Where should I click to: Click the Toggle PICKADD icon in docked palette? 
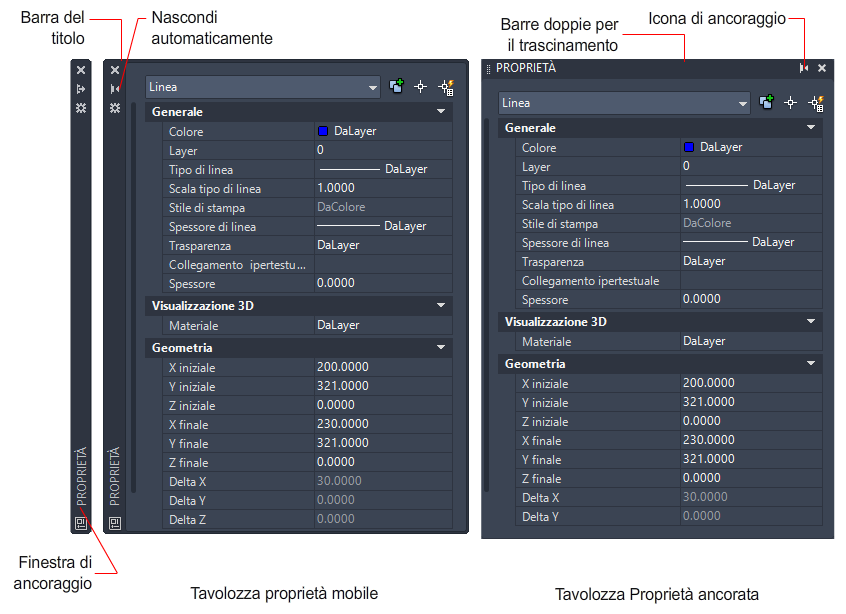point(766,103)
